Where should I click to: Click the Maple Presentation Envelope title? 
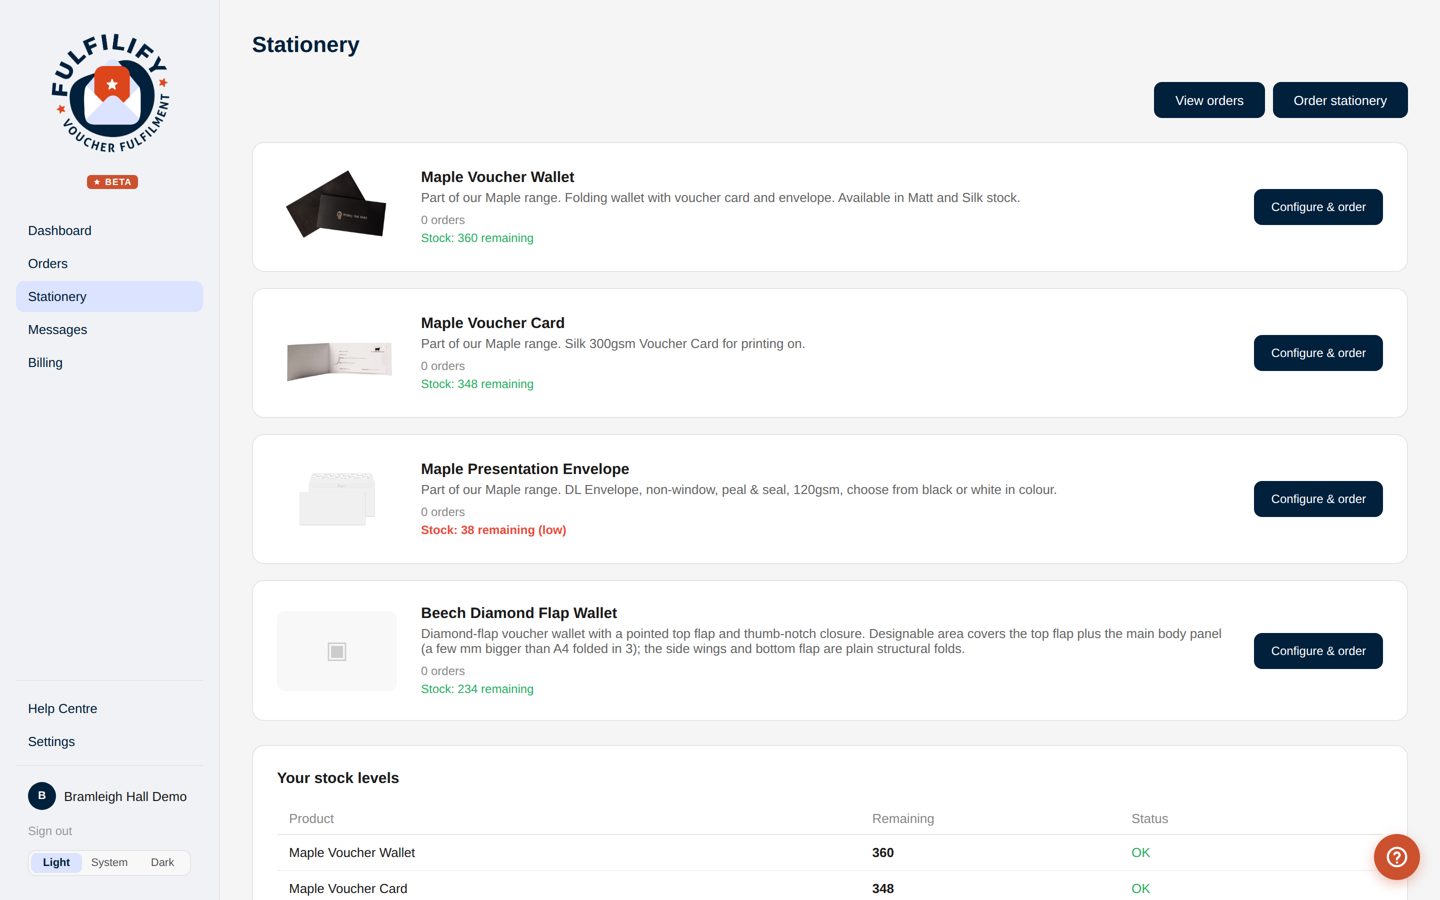525,469
